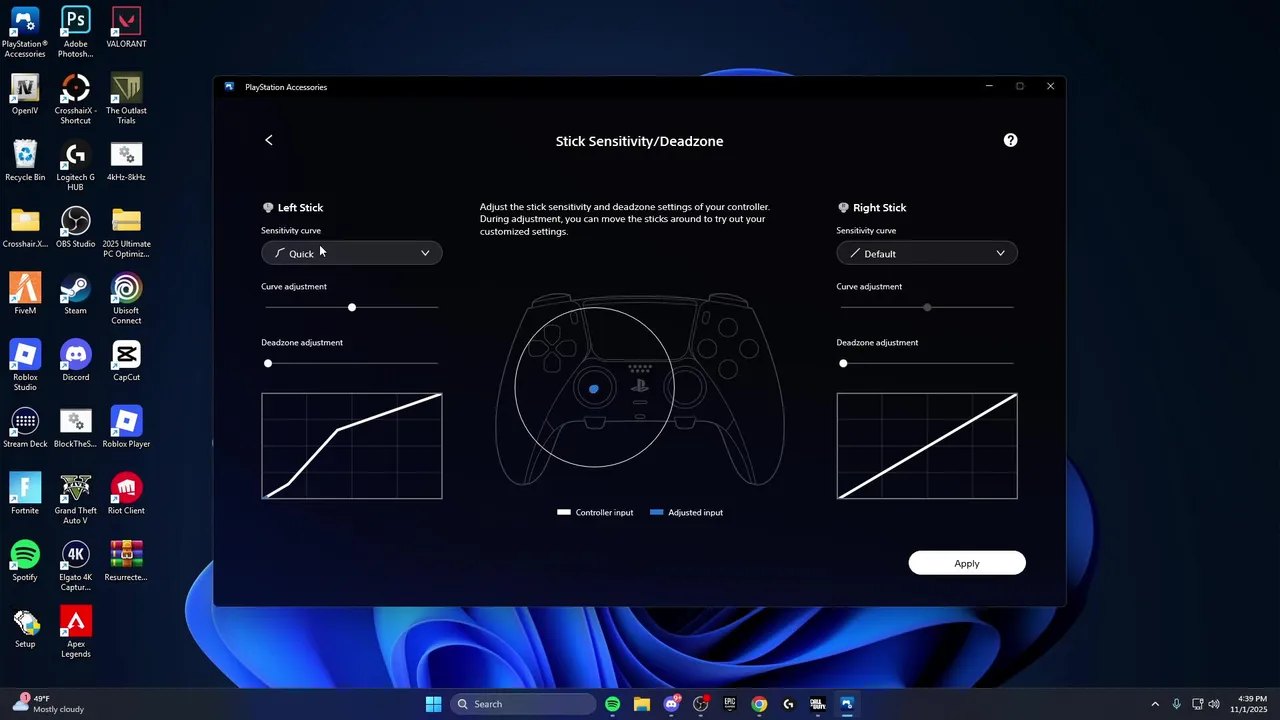Screen dimensions: 1280x720
Task: Open the weather widget in taskbar
Action: (x=50, y=704)
